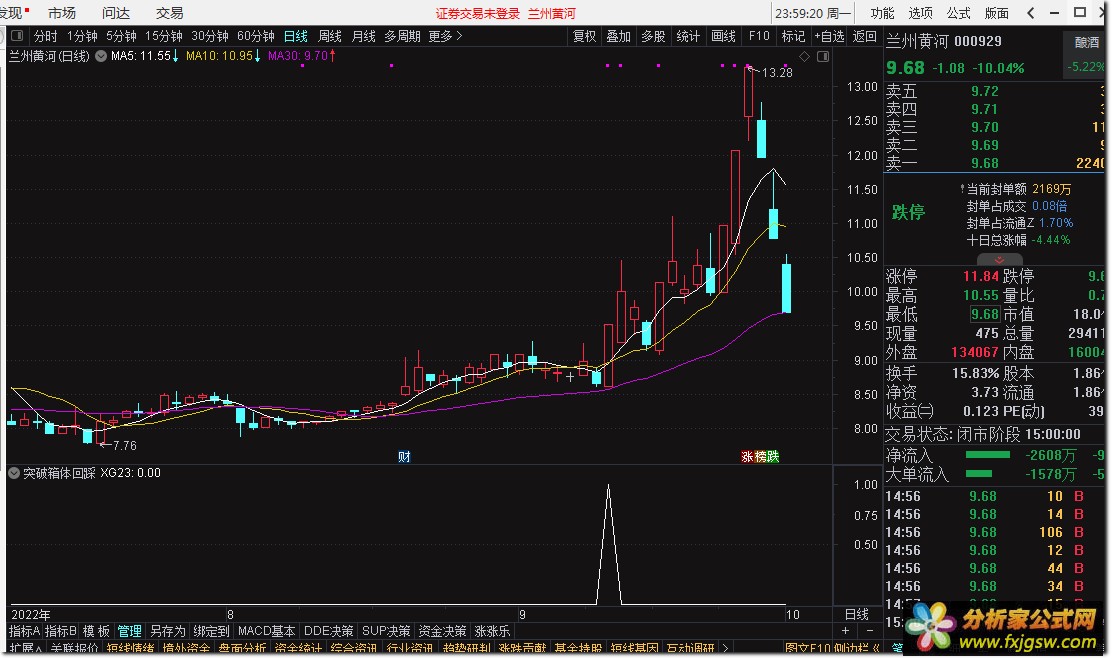This screenshot has width=1113, height=659.
Task: Click the 叠加 toolbar button
Action: [x=618, y=36]
